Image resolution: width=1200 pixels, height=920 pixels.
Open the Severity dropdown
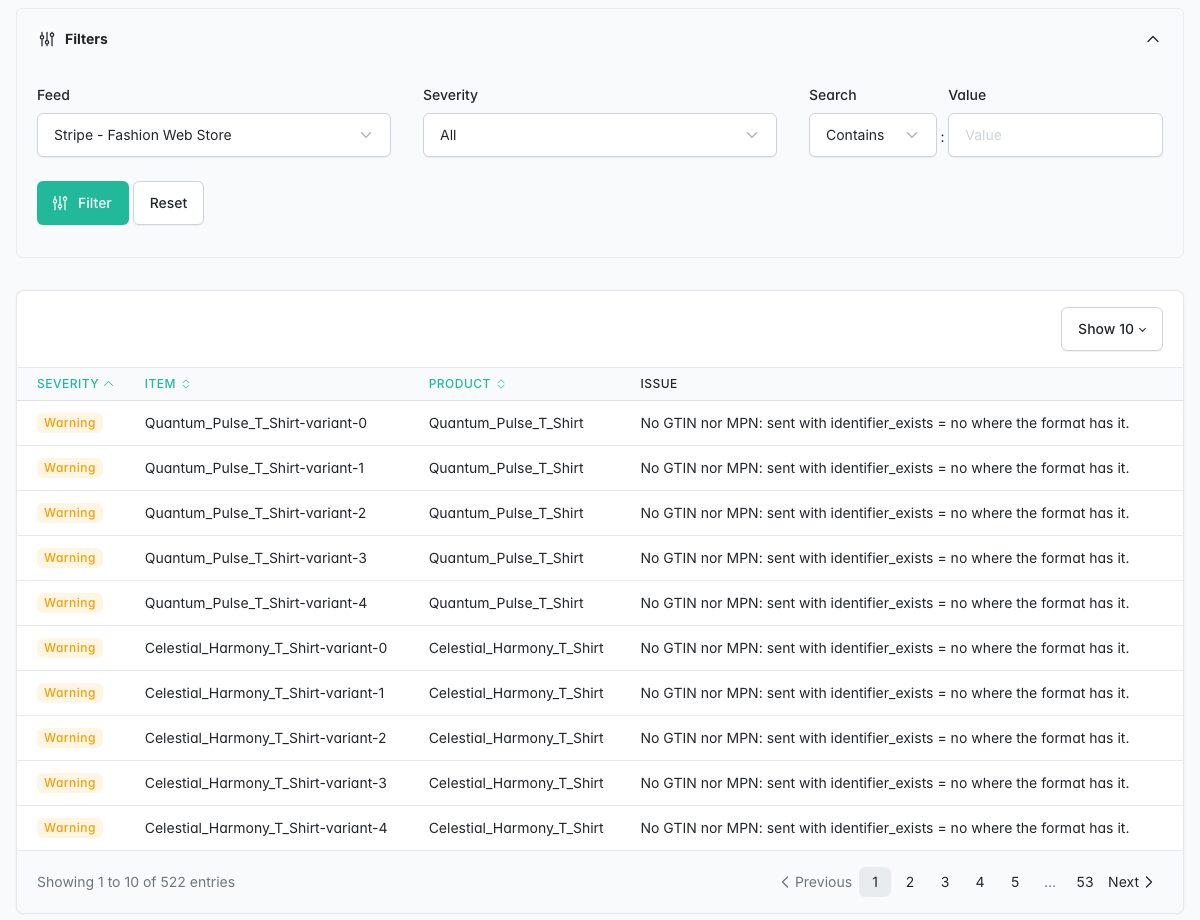[600, 135]
